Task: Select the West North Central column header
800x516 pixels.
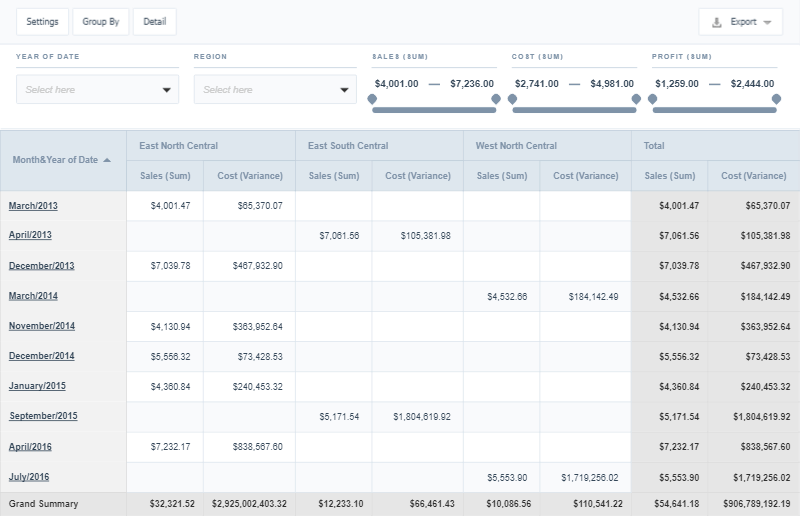Action: 516,146
